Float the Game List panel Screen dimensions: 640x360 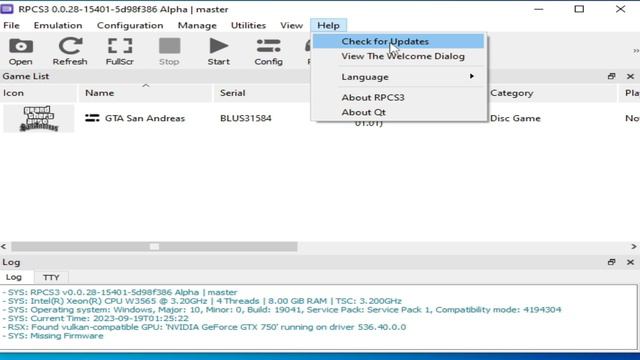click(611, 76)
